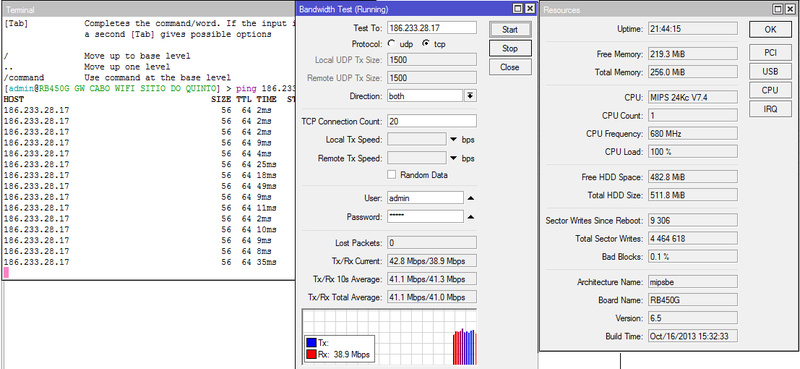The width and height of the screenshot is (800, 369).
Task: Click the Architecture Name value mipsbe
Action: (692, 282)
